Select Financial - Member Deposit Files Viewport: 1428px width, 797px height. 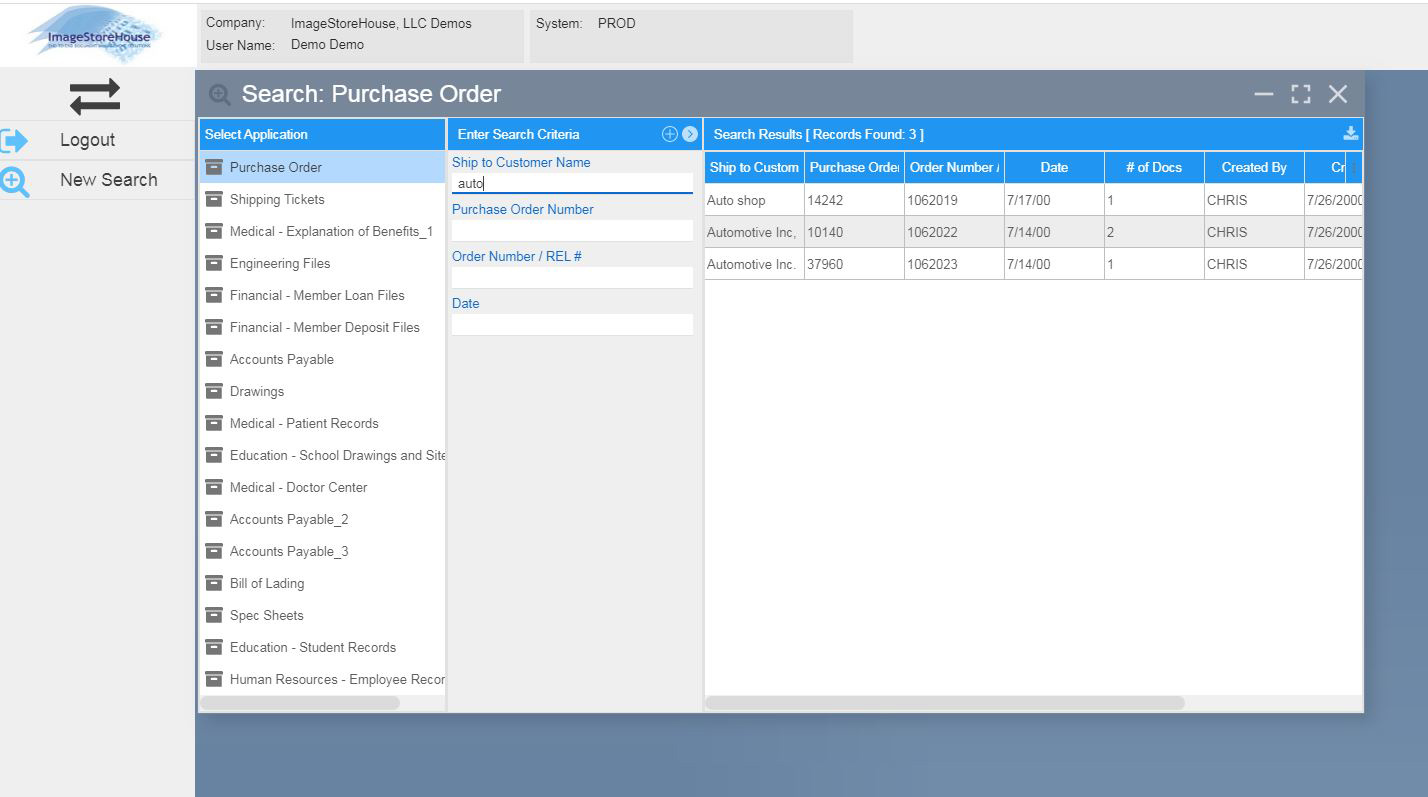322,327
